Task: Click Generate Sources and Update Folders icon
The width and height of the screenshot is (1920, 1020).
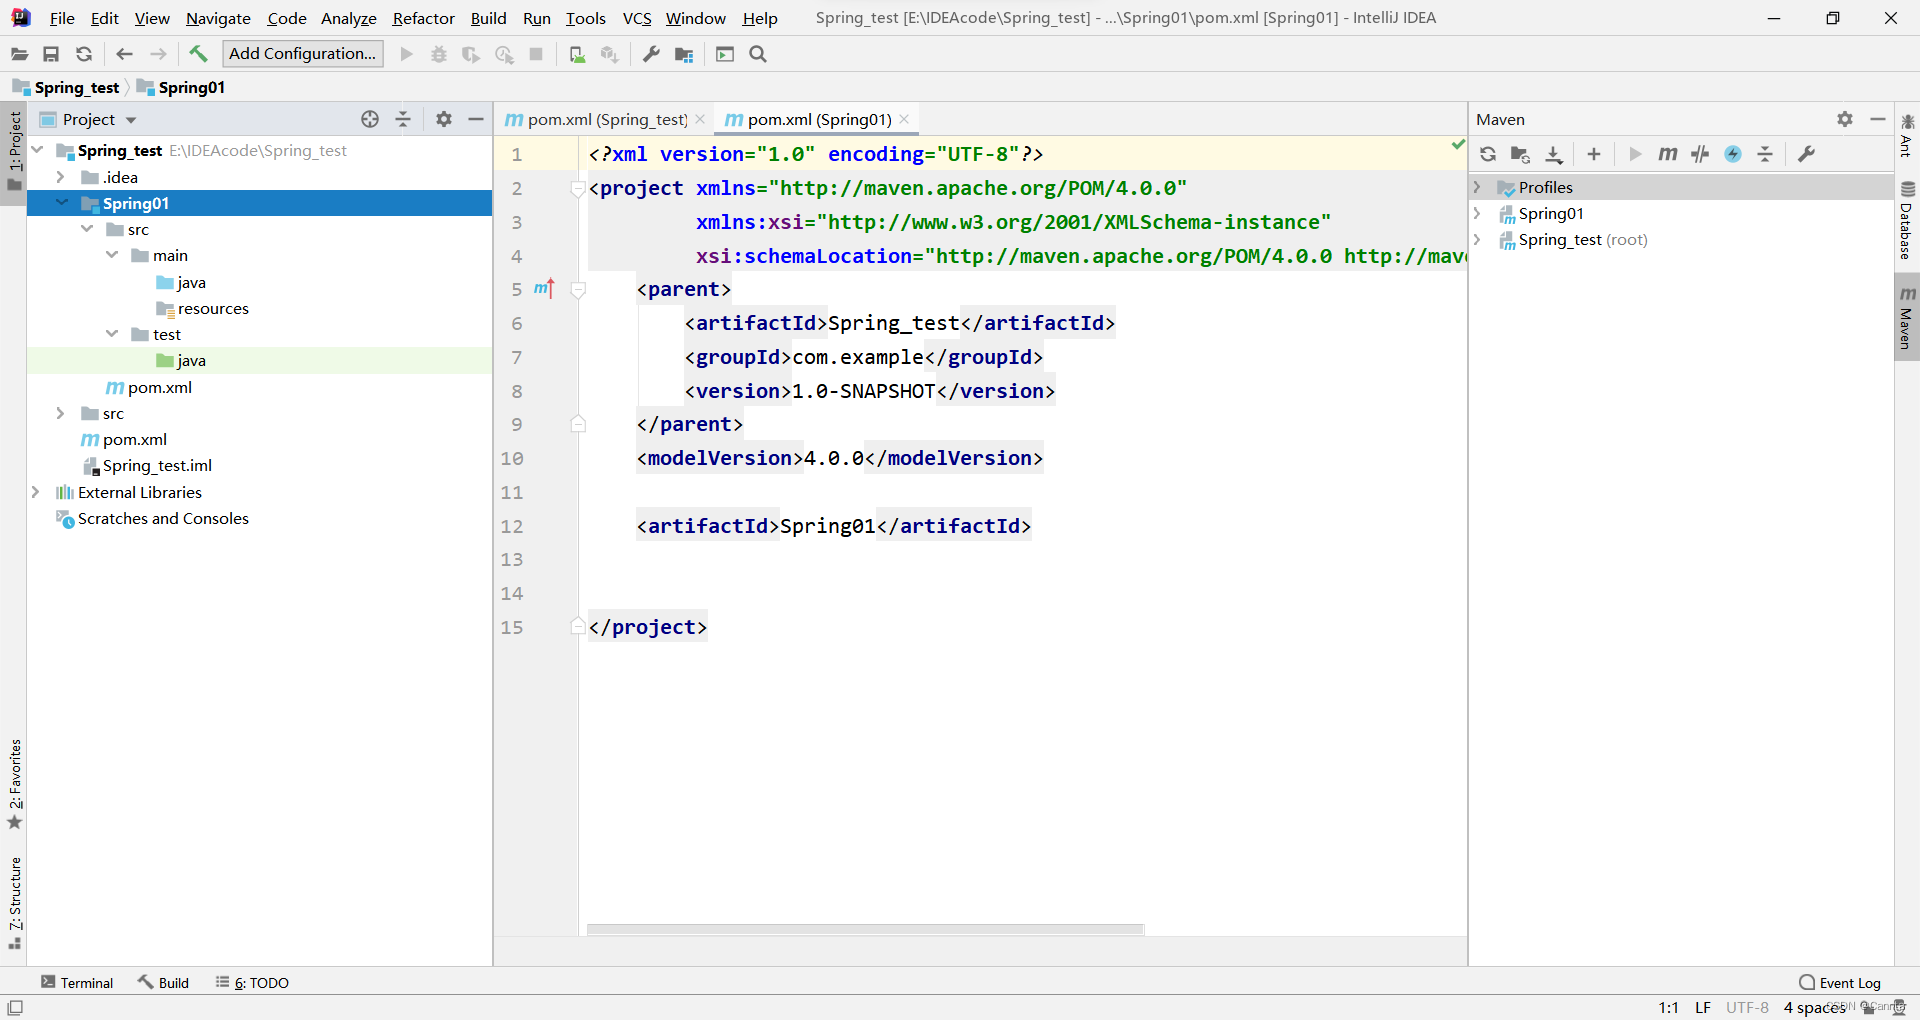Action: [1520, 154]
